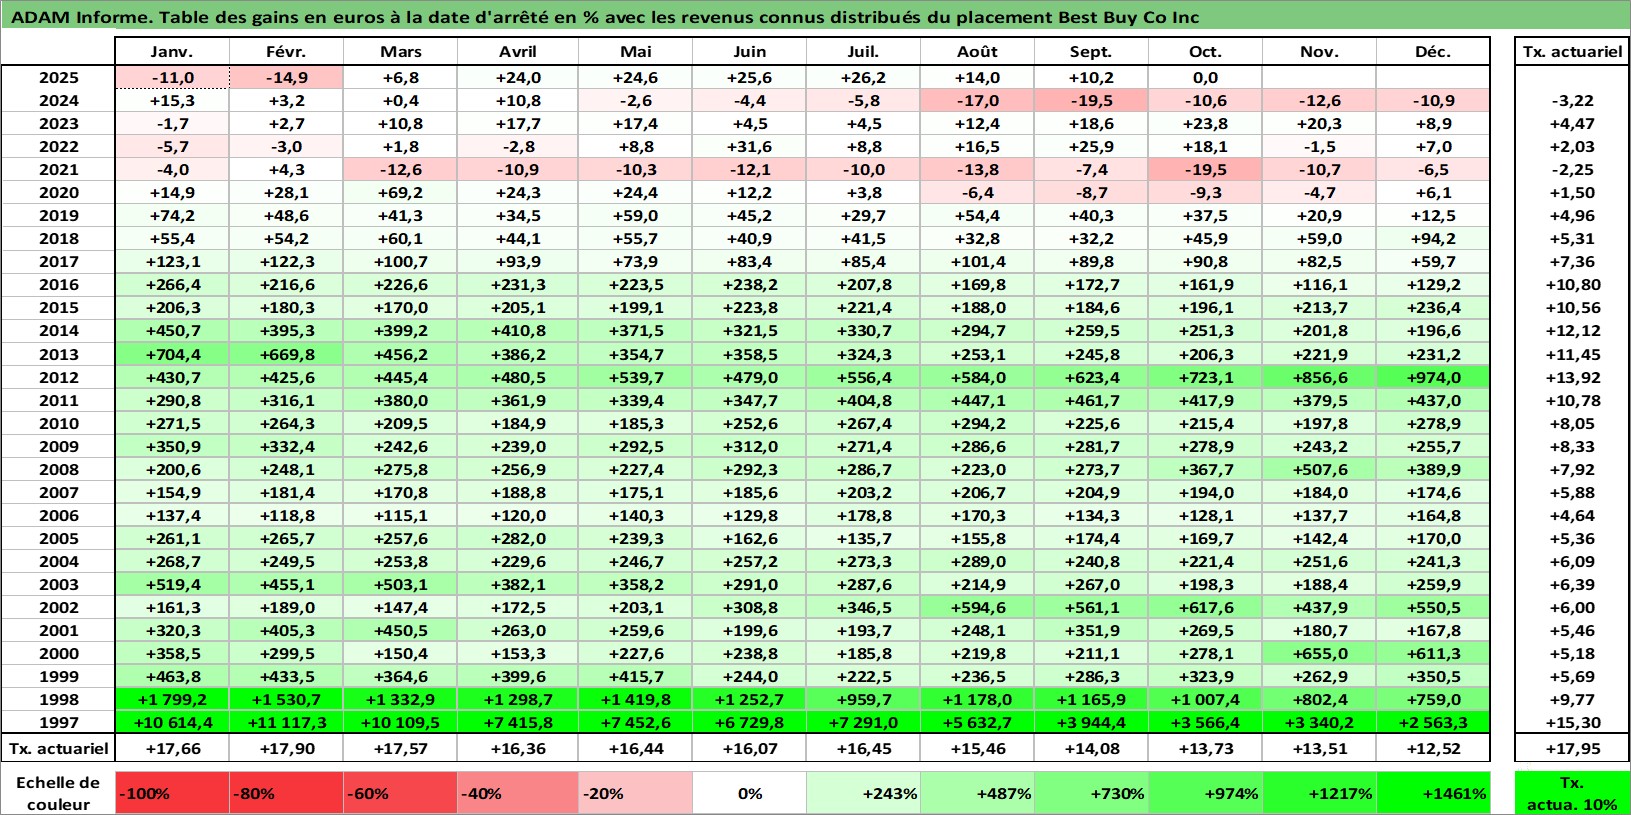Select the 2012 year row label
This screenshot has height=815, width=1631.
[59, 377]
